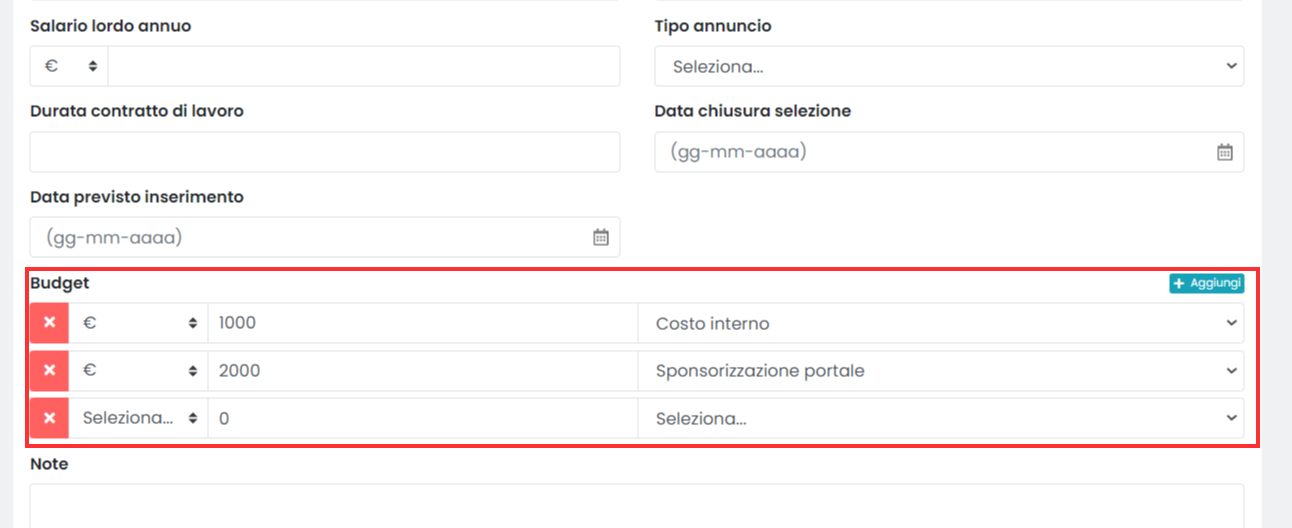Change Costo interno budget type

[x=941, y=323]
